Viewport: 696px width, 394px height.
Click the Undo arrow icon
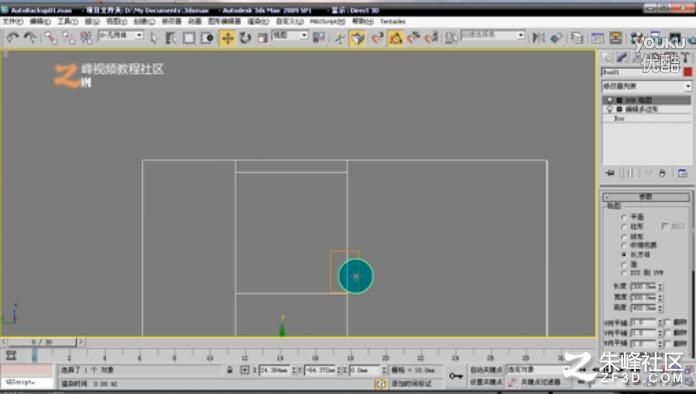point(12,38)
